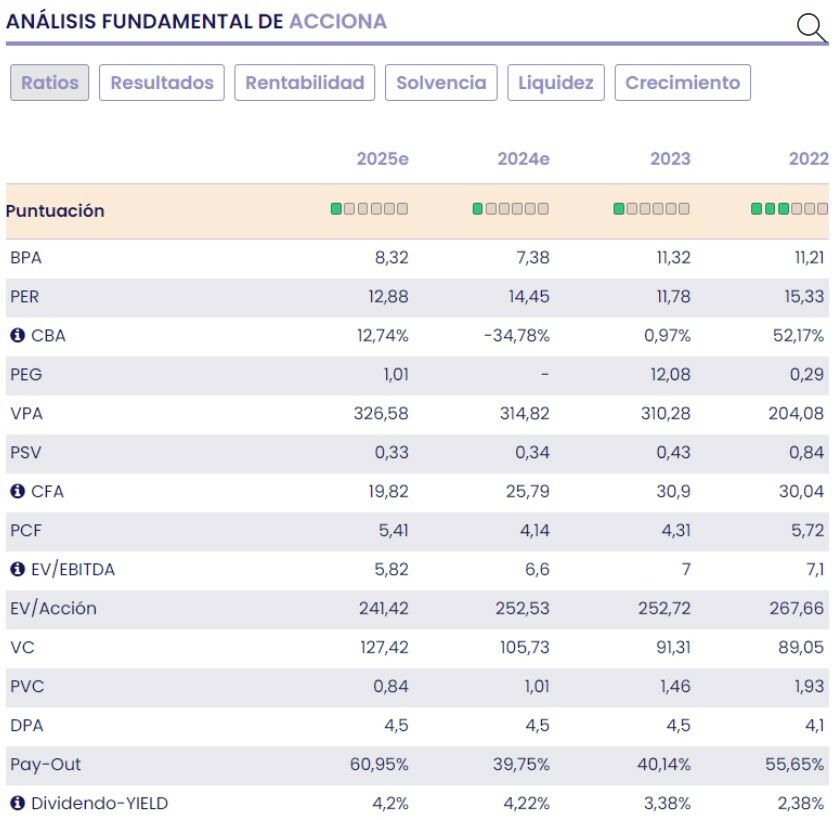835x820 pixels.
Task: Click the info icon beside CFA
Action: click(x=17, y=492)
